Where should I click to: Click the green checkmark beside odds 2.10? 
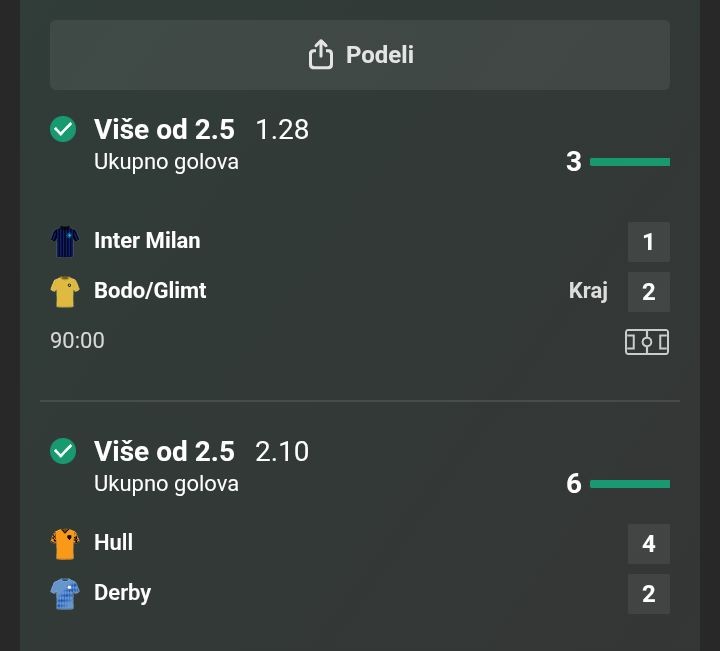63,451
